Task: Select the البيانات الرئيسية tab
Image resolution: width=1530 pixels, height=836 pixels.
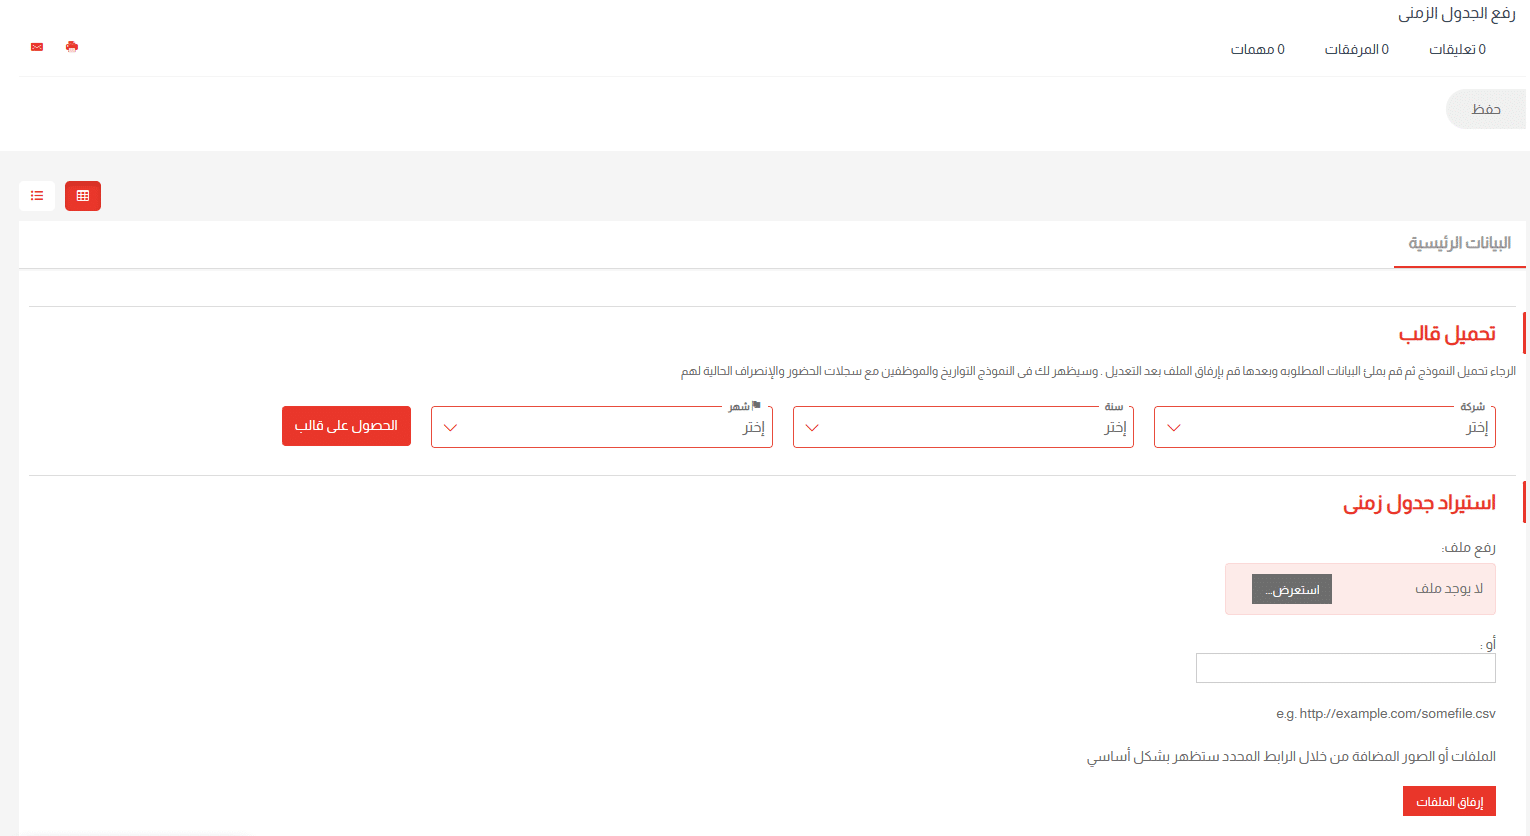Action: (1459, 244)
